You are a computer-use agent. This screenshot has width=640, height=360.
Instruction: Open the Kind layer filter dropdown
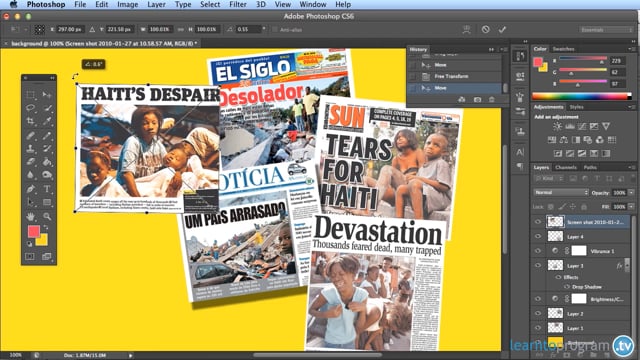tap(549, 179)
